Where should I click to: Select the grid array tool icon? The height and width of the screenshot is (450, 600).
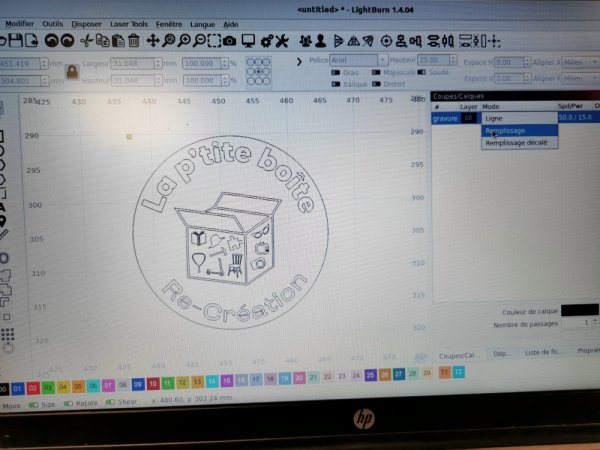6,334
